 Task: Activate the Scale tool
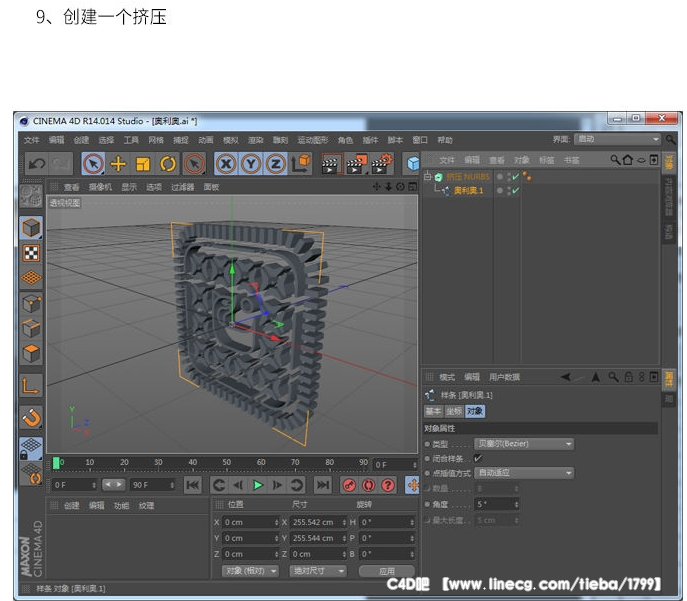tap(143, 164)
